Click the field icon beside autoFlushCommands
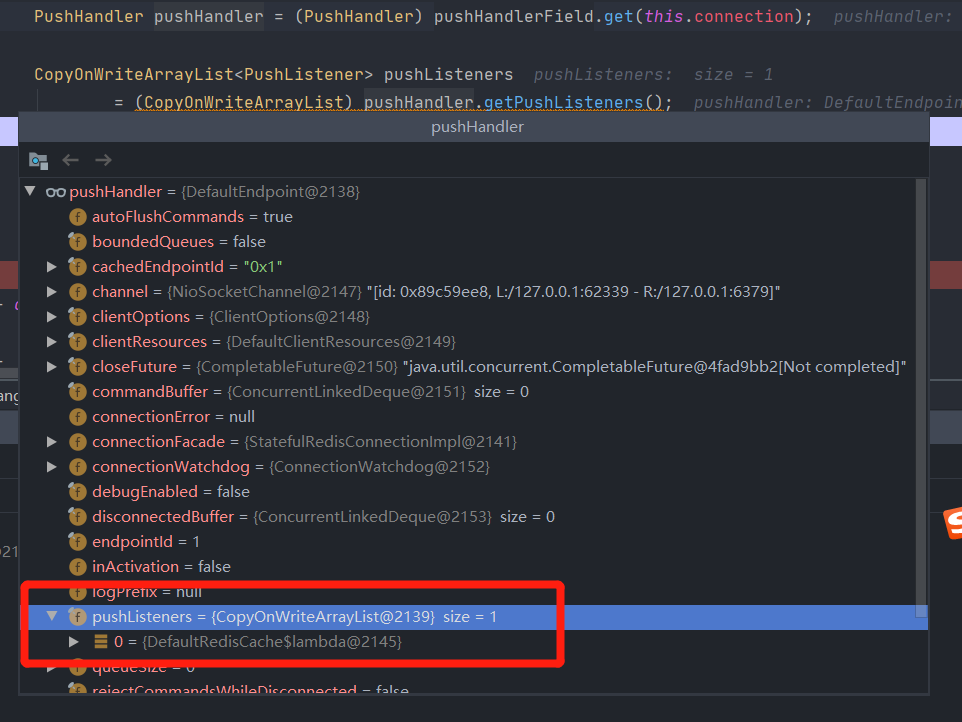 click(77, 216)
